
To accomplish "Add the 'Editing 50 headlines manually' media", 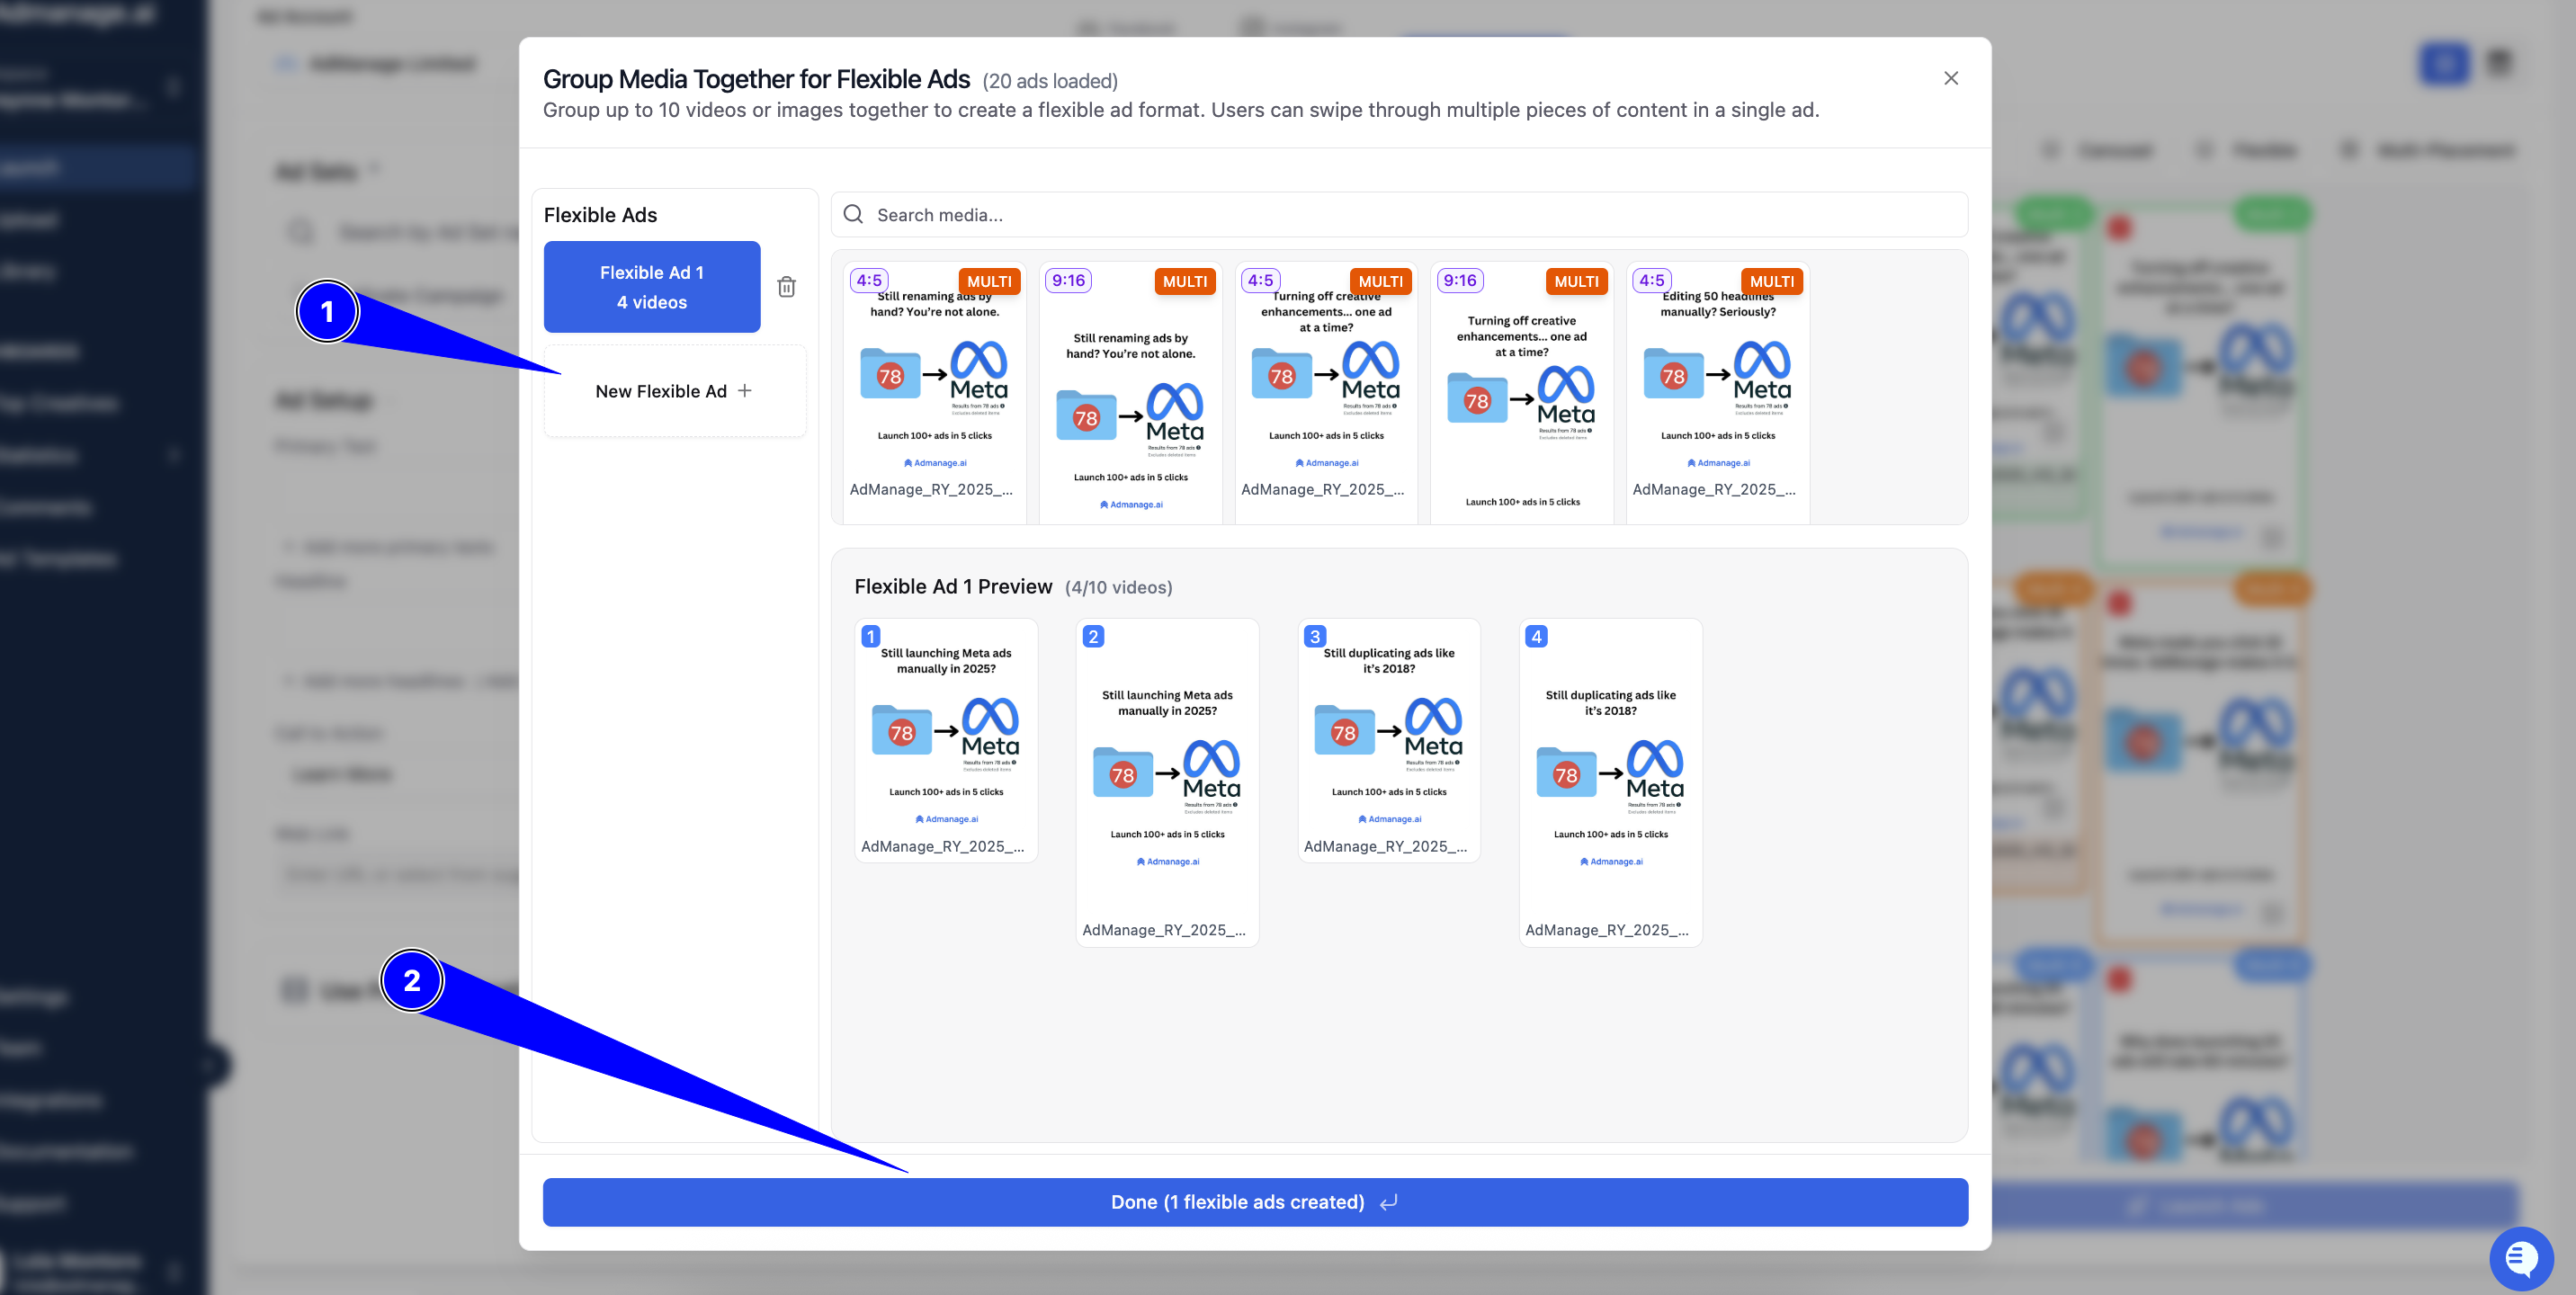I will (x=1717, y=391).
